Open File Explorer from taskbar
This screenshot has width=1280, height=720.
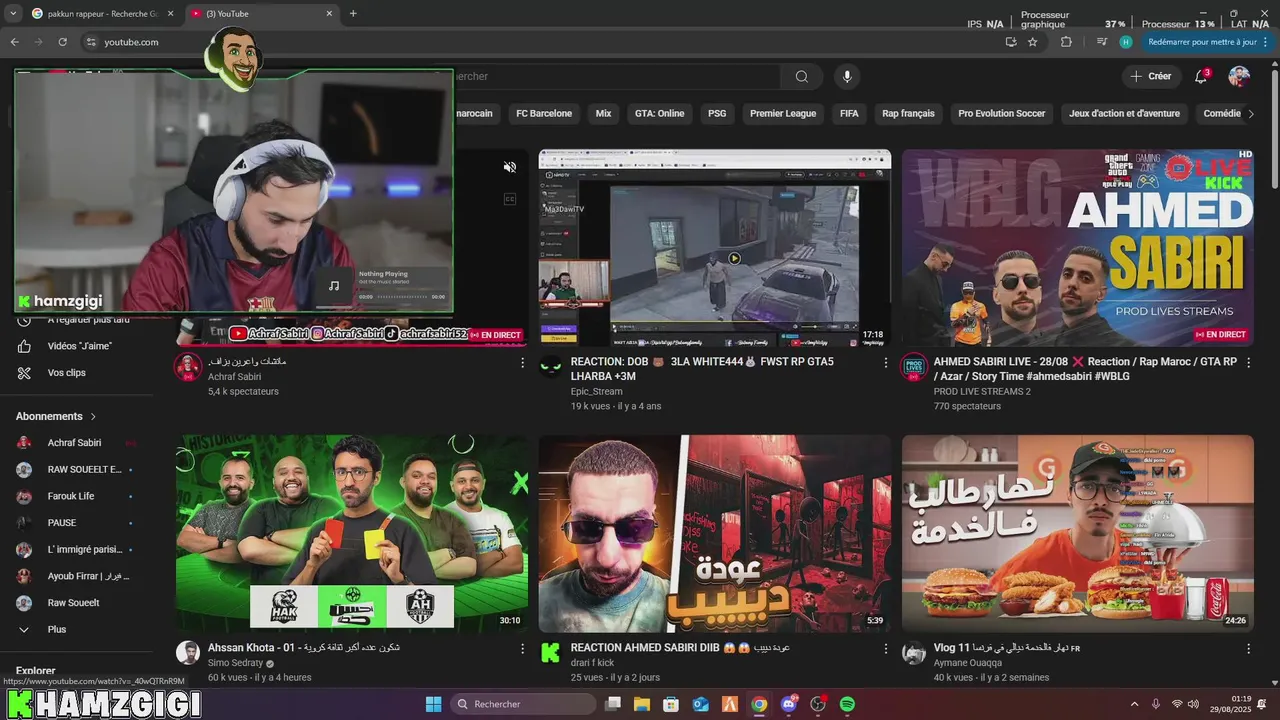[x=642, y=704]
